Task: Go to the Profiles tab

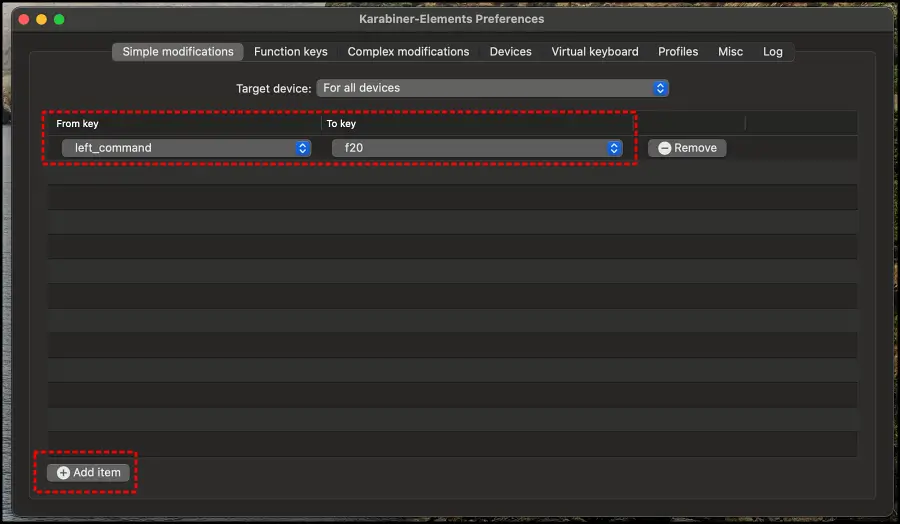Action: point(678,52)
